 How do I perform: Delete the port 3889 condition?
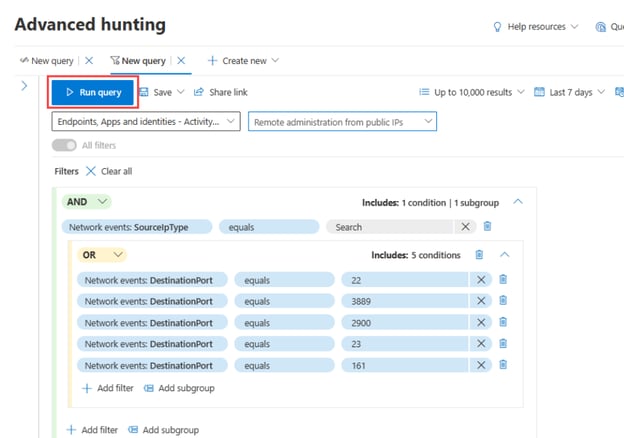[x=503, y=300]
